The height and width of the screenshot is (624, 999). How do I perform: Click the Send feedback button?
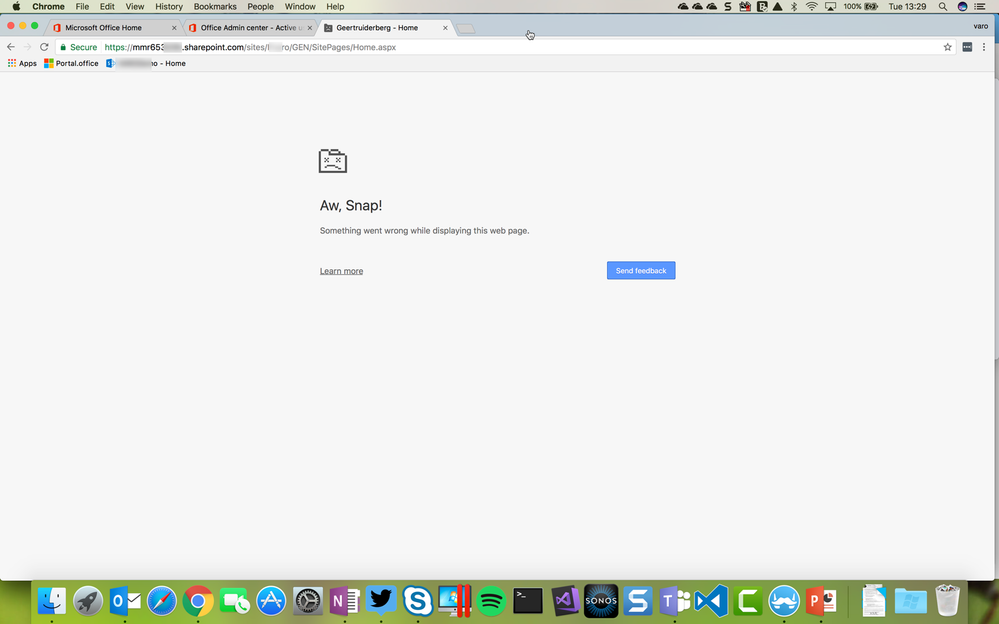(x=641, y=271)
